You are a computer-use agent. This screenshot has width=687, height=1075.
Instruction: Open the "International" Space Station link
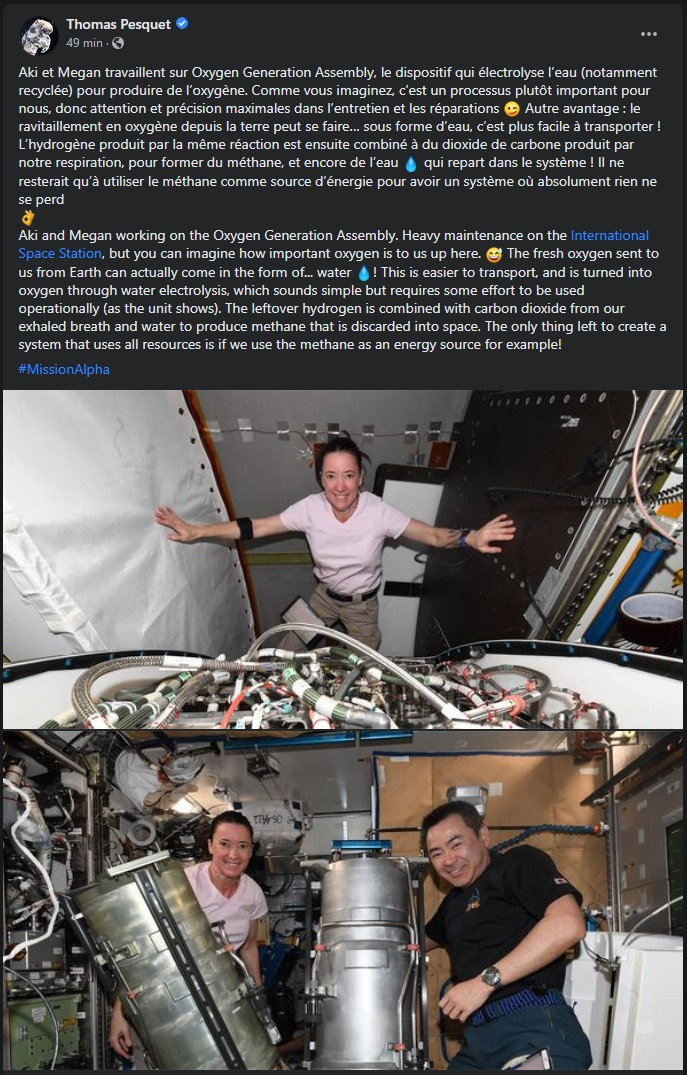610,236
